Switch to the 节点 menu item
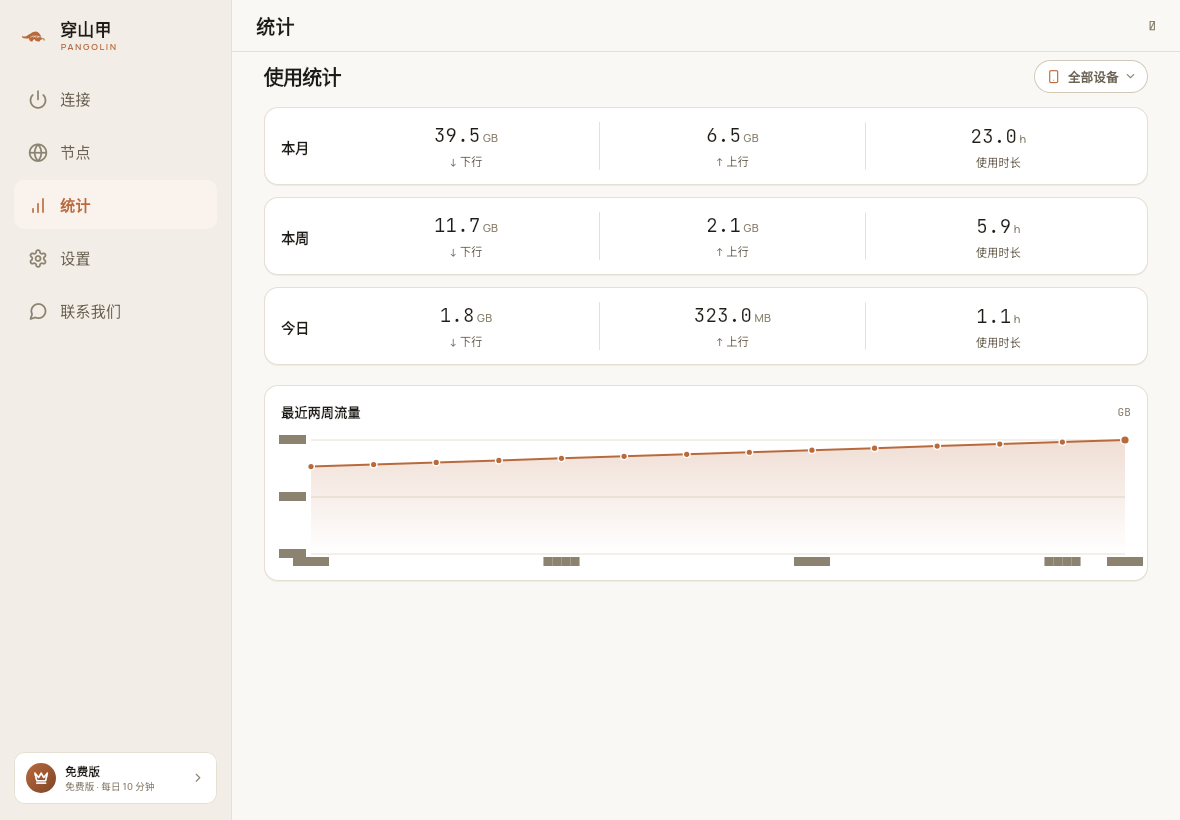The height and width of the screenshot is (820, 1180). 115,153
